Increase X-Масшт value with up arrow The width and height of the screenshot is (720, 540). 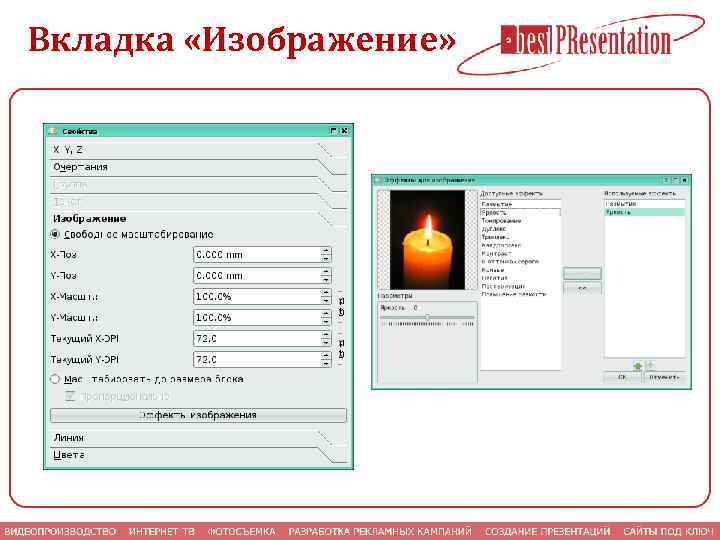coord(326,292)
